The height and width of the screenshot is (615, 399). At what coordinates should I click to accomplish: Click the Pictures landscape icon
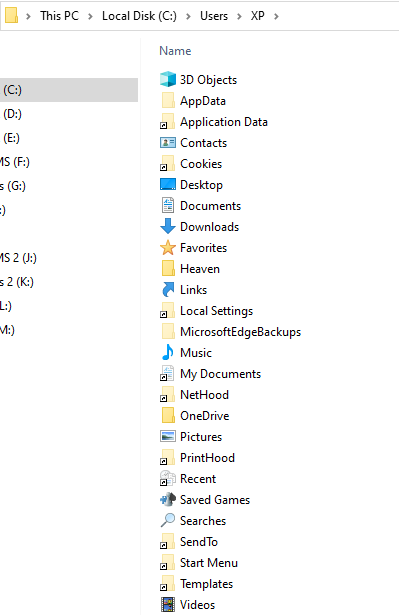click(x=168, y=437)
